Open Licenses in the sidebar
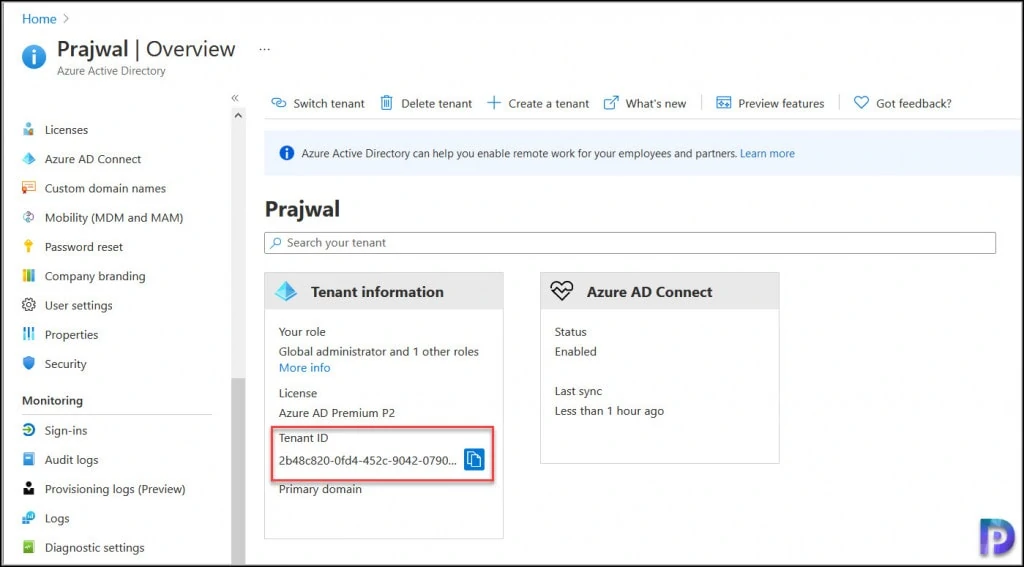 tap(66, 130)
